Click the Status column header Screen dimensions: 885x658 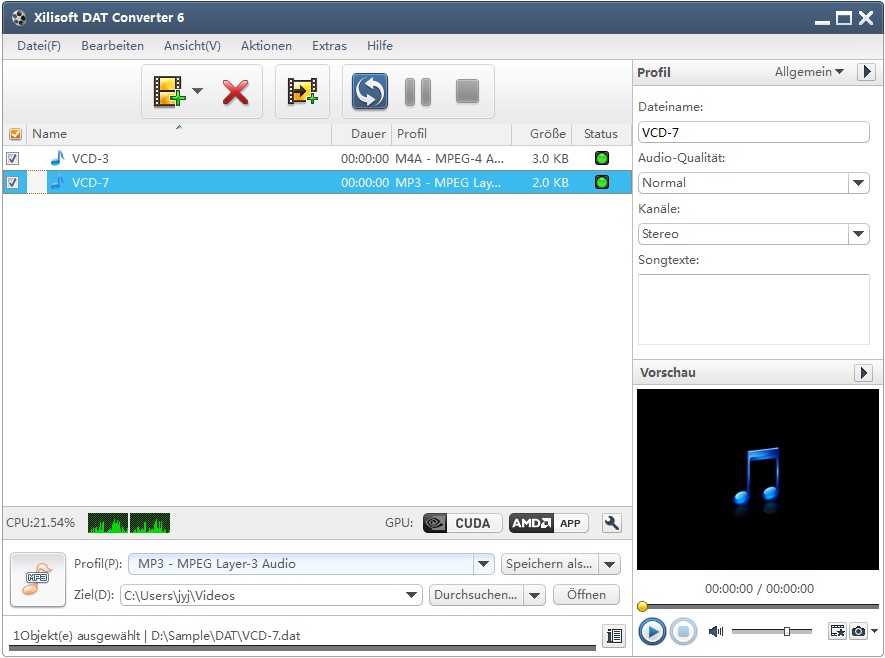(601, 134)
